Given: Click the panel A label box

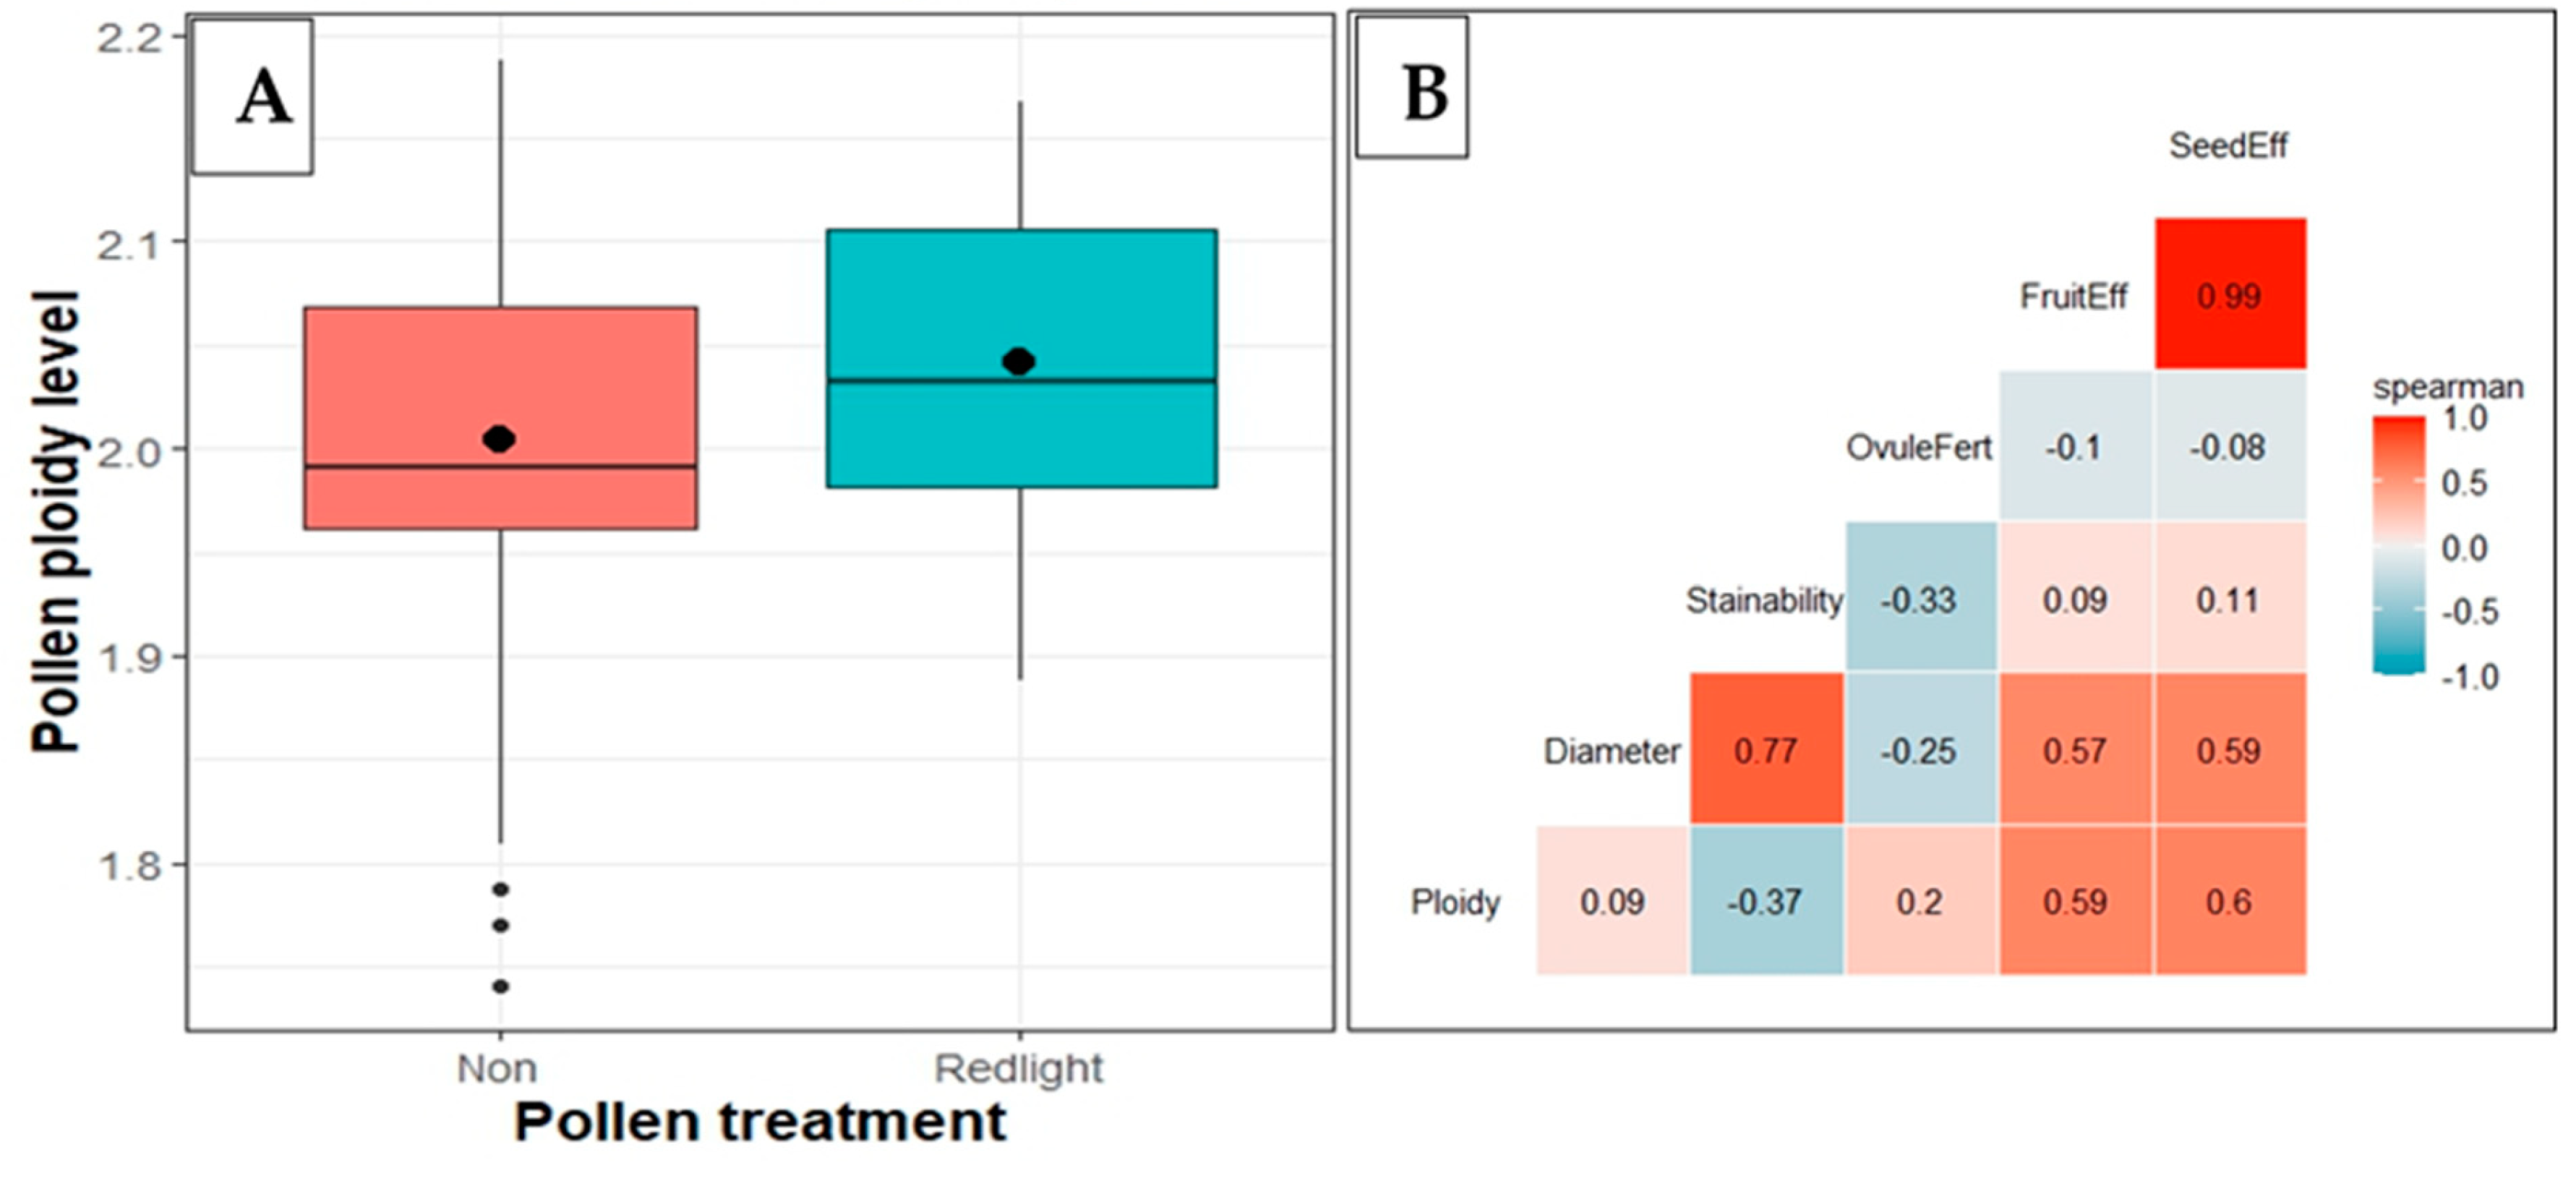Looking at the screenshot, I should [x=253, y=97].
